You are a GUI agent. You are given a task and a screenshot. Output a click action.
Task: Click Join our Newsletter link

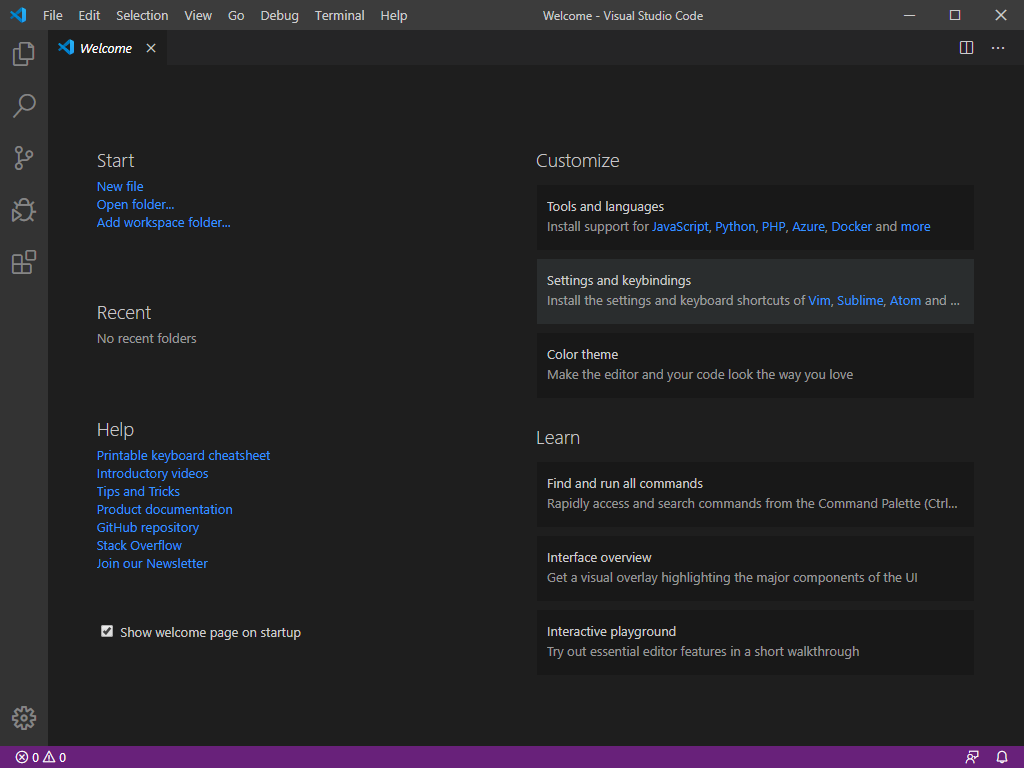pos(152,564)
